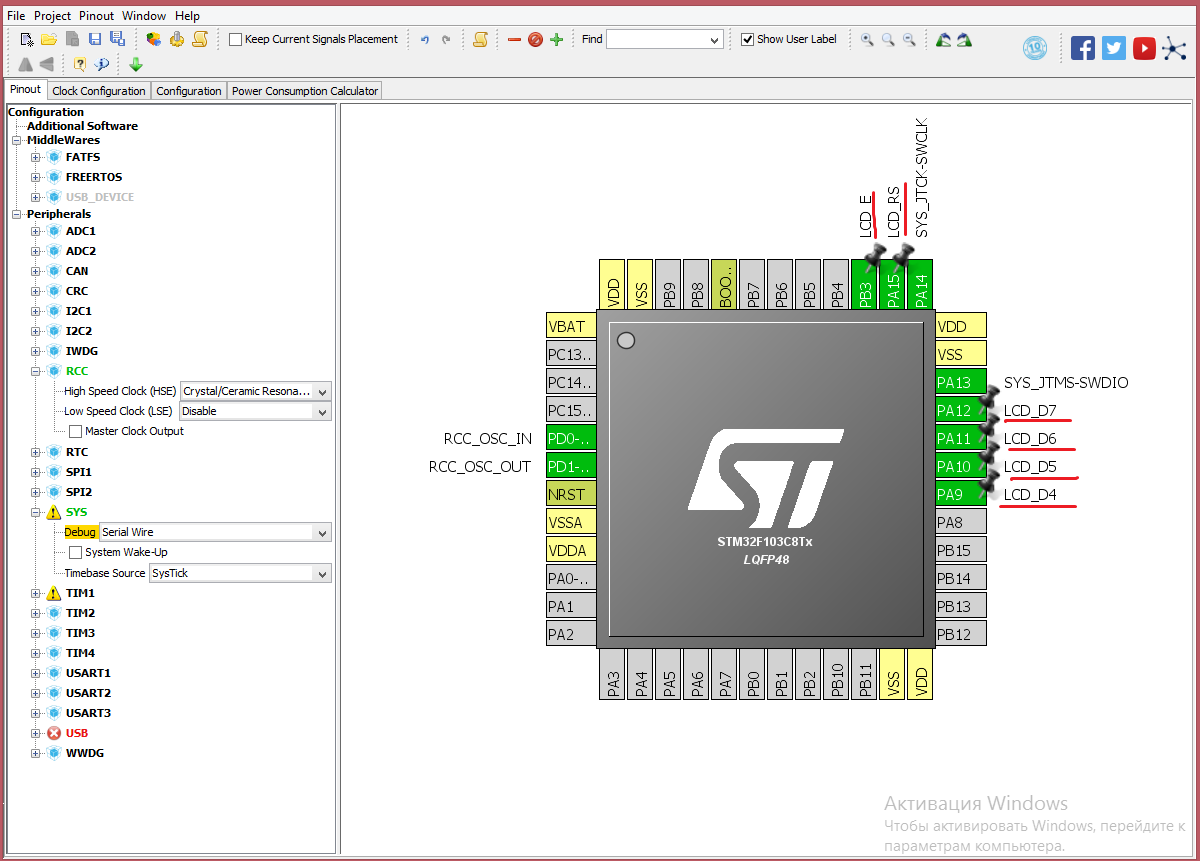The image size is (1200, 861).
Task: Click the PD0 RCC_OSC_IN pin
Action: [571, 438]
